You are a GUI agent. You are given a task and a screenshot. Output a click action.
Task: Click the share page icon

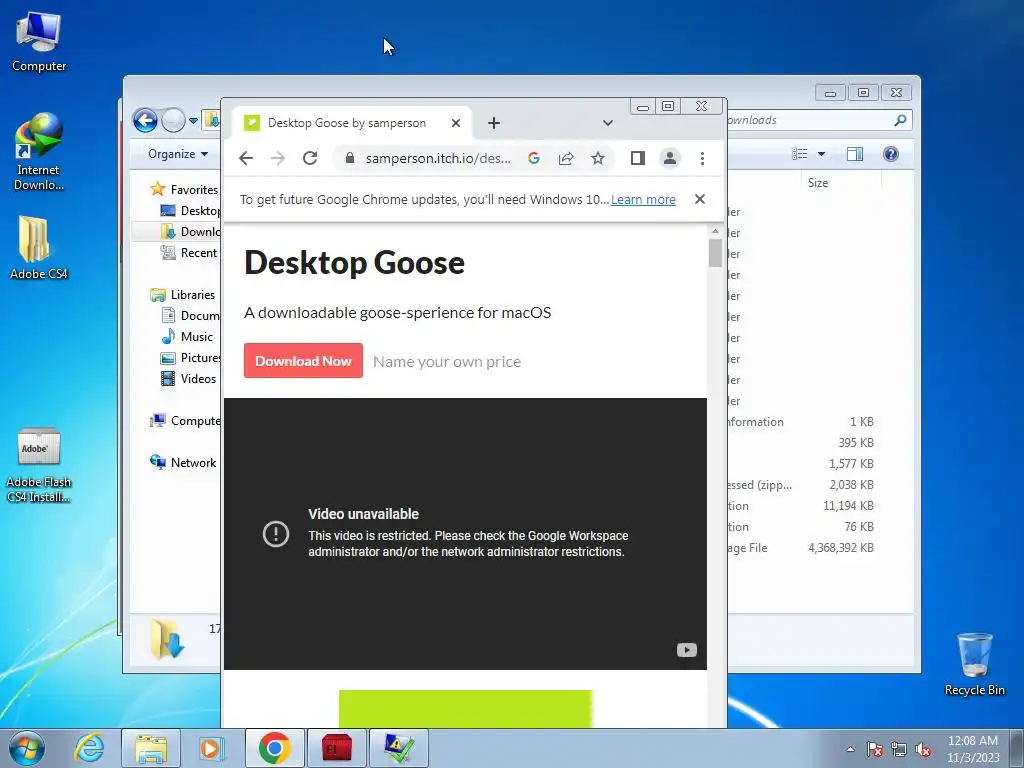coord(566,158)
